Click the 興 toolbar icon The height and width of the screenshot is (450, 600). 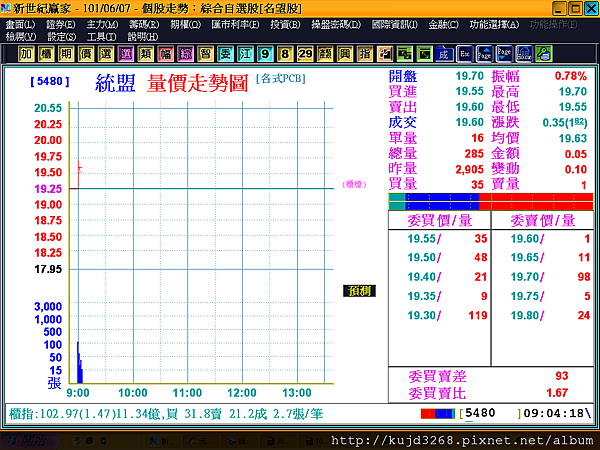(345, 54)
